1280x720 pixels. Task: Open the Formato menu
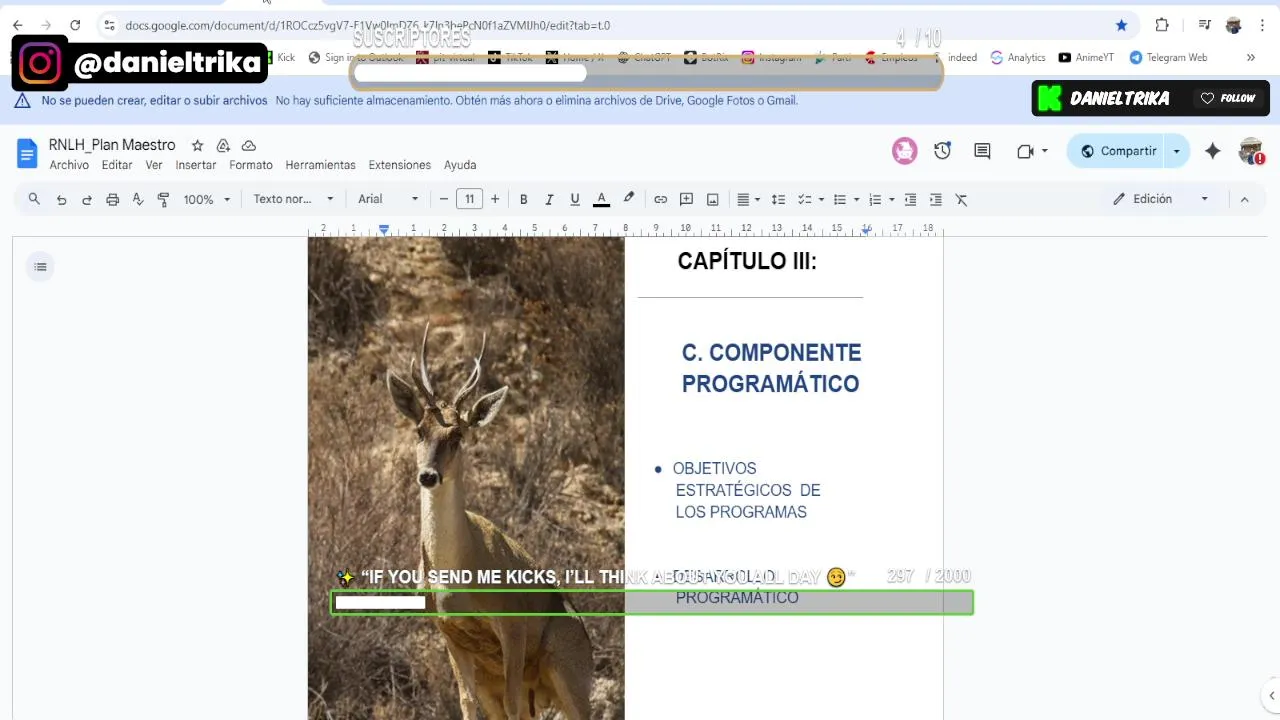[x=251, y=165]
